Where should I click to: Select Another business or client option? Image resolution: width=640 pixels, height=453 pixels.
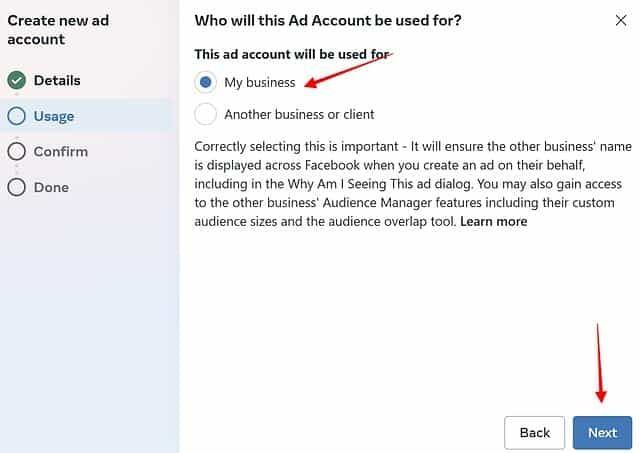(x=205, y=114)
